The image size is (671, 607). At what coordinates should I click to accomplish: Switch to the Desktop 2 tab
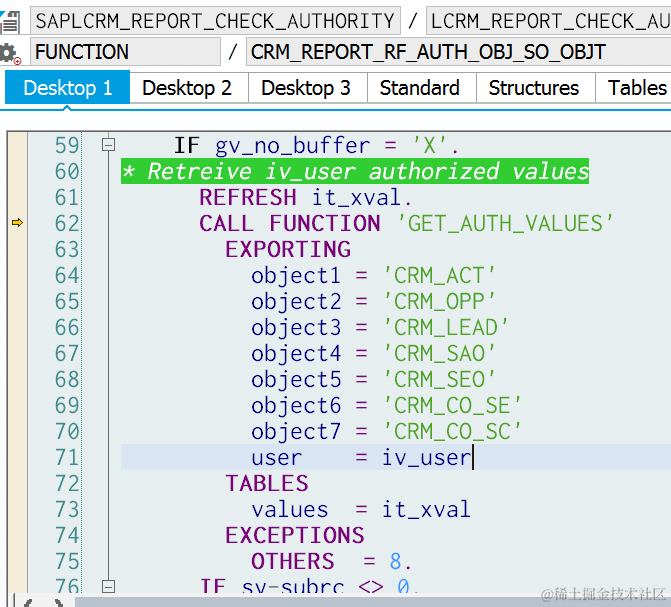tap(187, 88)
